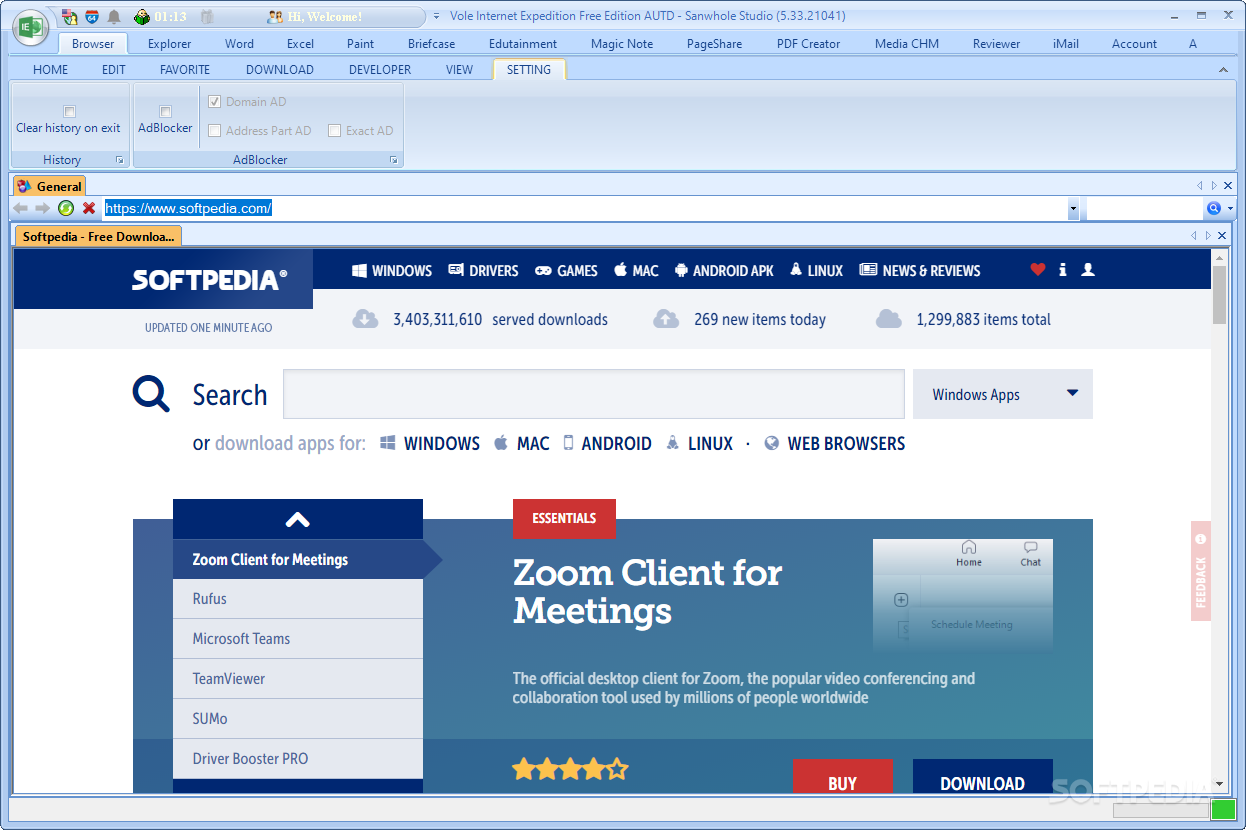Toggle the Domain AD checkbox

[x=214, y=102]
